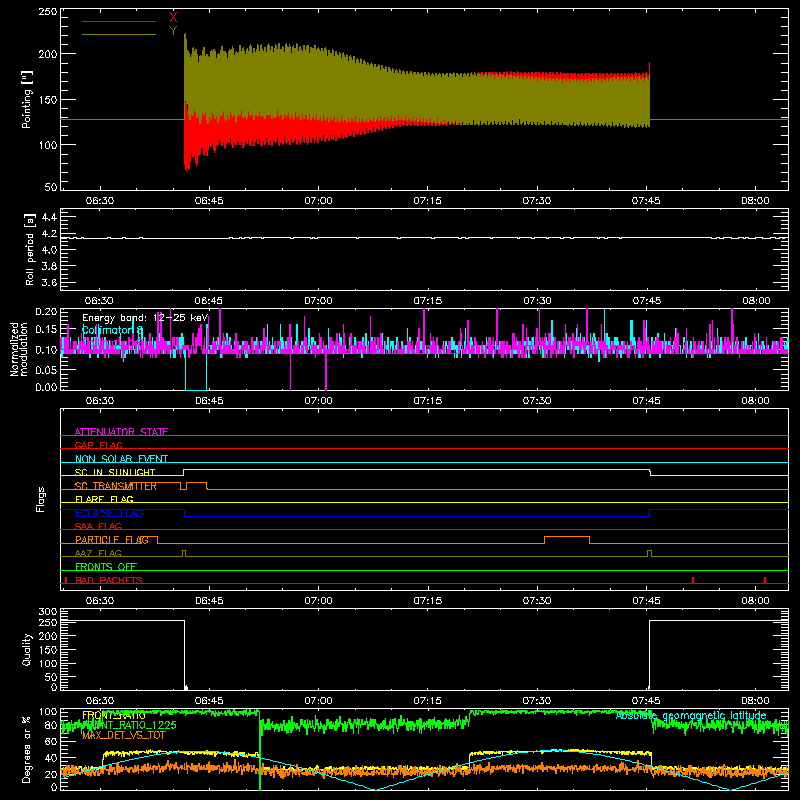This screenshot has width=800, height=800.
Task: Select the GAP_FLAG label
Action: (x=98, y=445)
